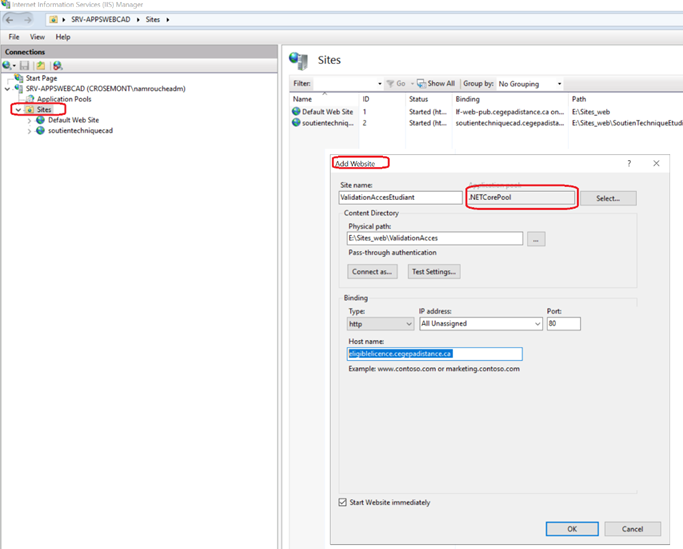Toggle Start Website immediately checkbox
Image resolution: width=683 pixels, height=549 pixels.
(x=345, y=502)
